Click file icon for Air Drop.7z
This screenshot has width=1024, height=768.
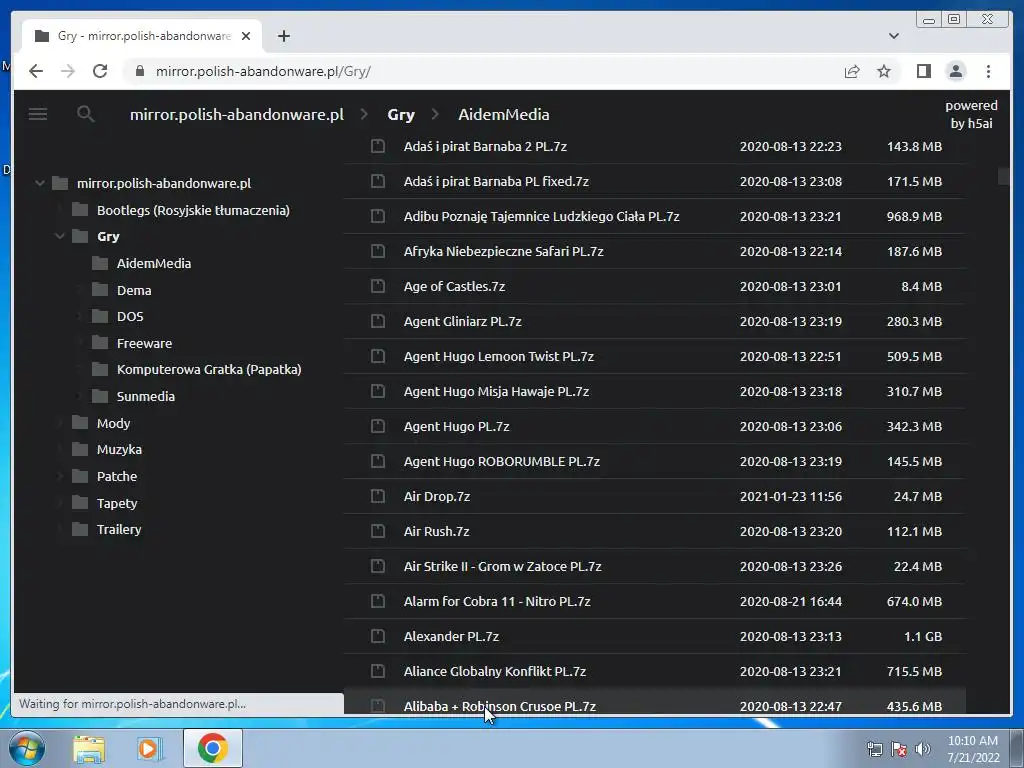377,496
